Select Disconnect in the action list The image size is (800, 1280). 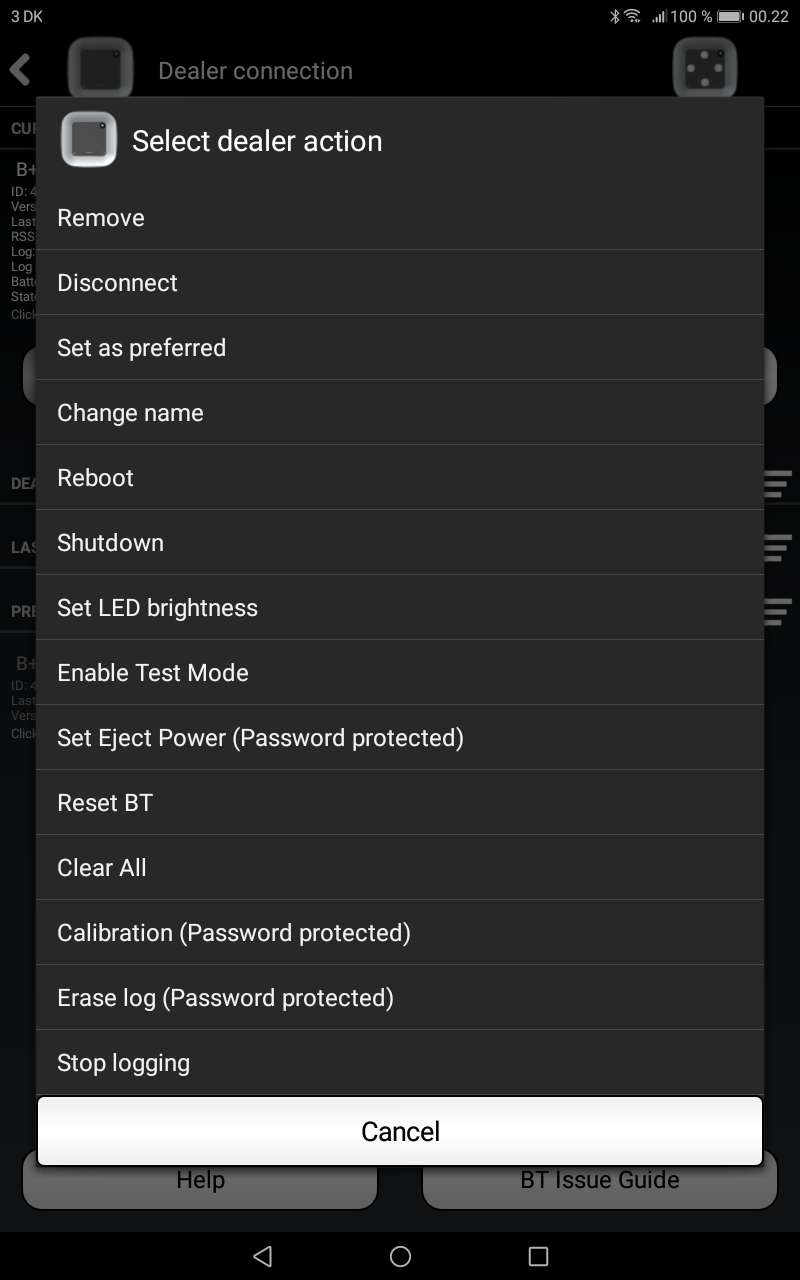point(400,283)
